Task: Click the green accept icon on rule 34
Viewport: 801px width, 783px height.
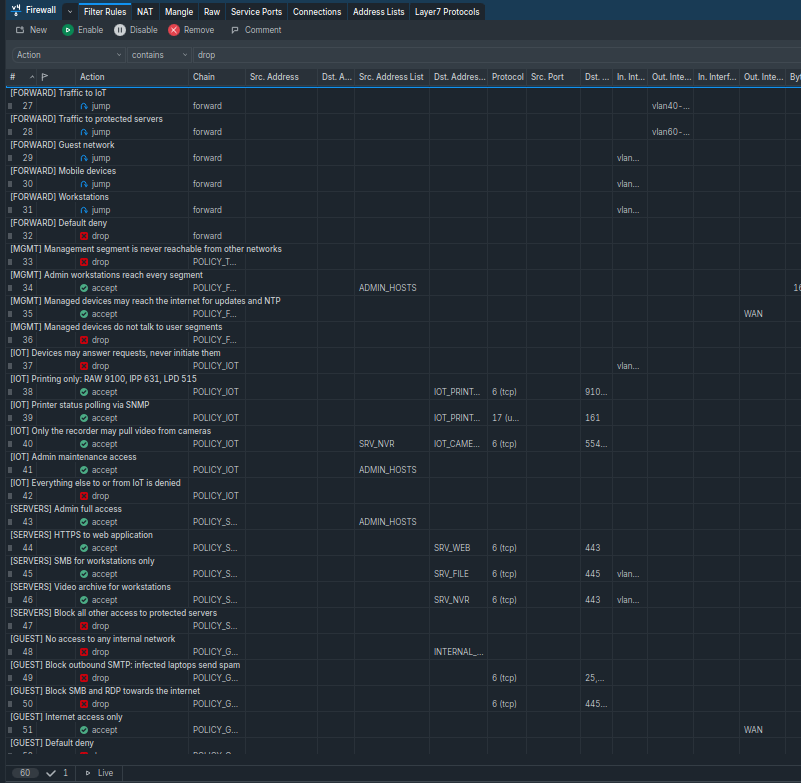Action: 84,288
